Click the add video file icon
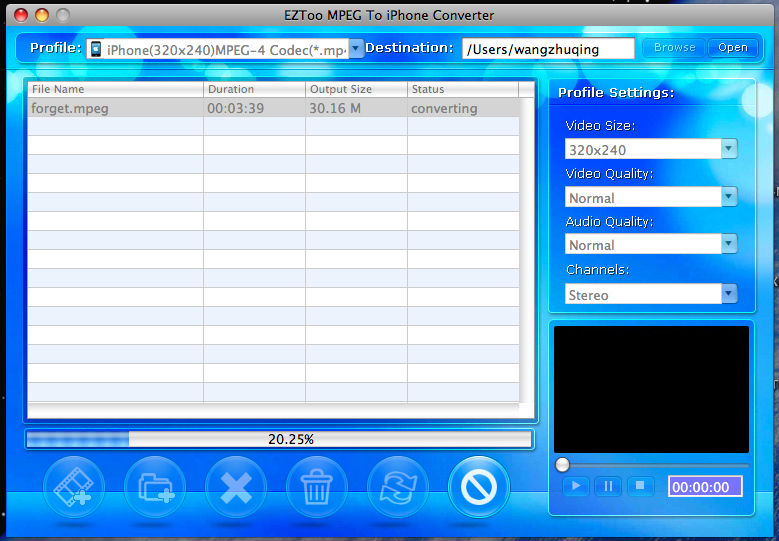Image resolution: width=779 pixels, height=541 pixels. click(74, 486)
